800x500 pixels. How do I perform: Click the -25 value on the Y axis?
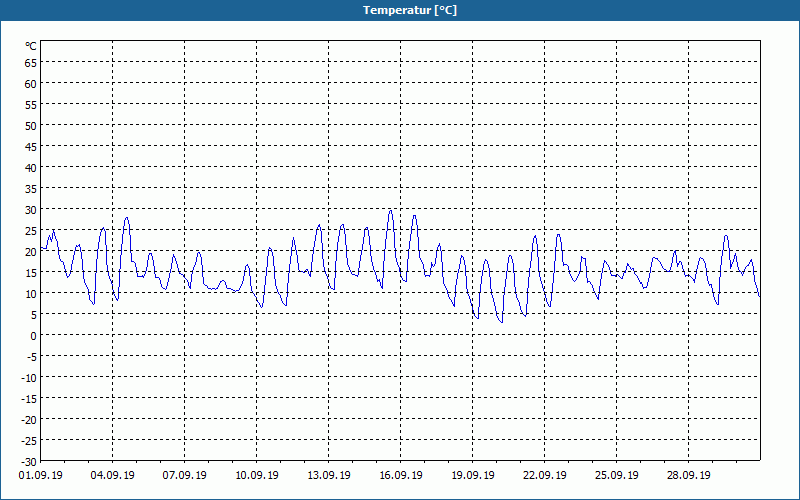pyautogui.click(x=29, y=441)
